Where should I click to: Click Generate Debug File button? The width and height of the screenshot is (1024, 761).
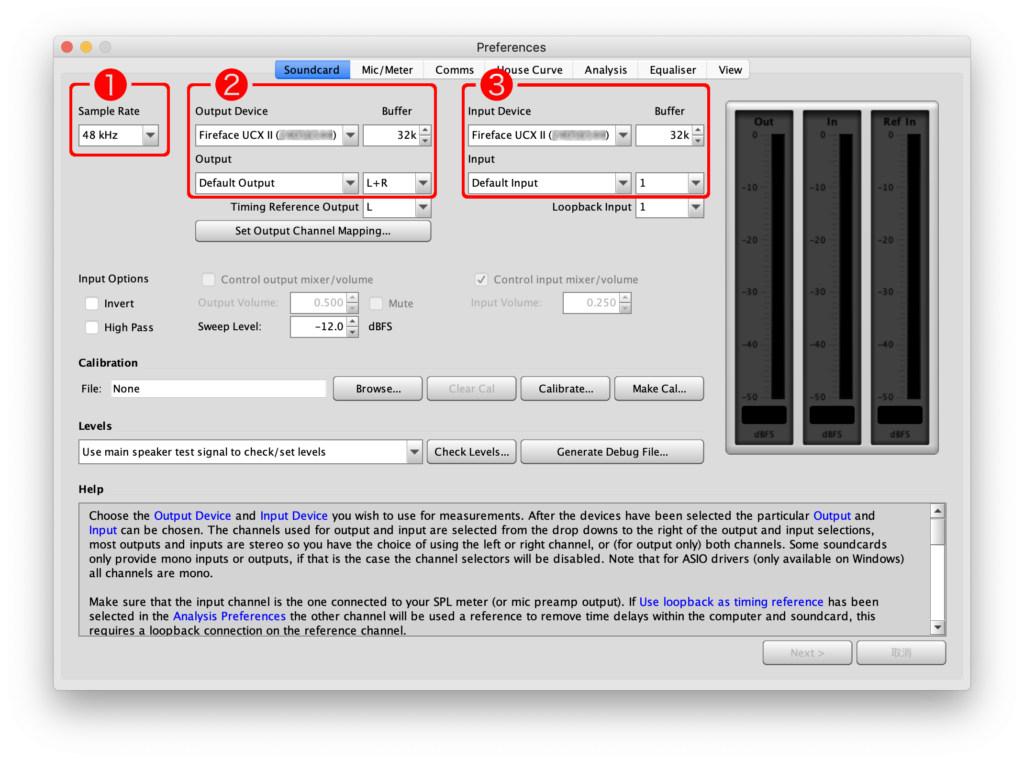click(x=612, y=452)
